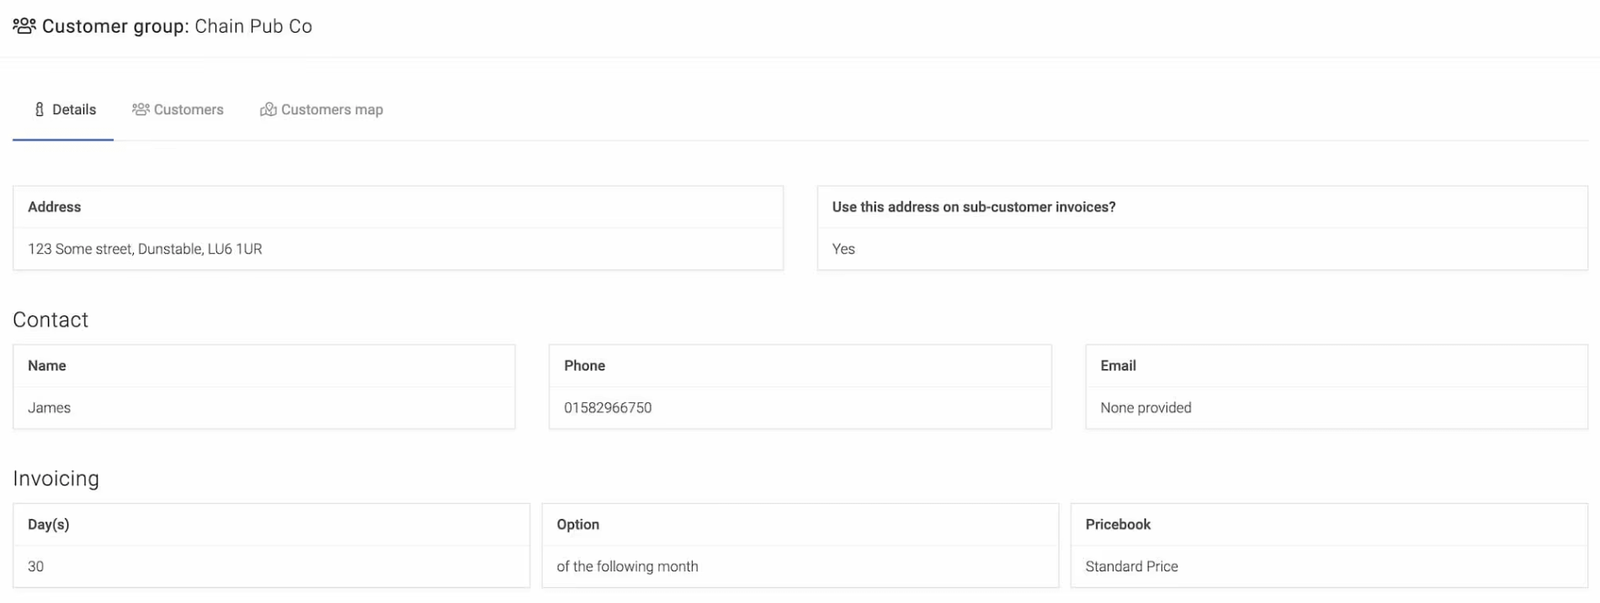Select the sub-customer invoices address answer Yes

click(843, 249)
